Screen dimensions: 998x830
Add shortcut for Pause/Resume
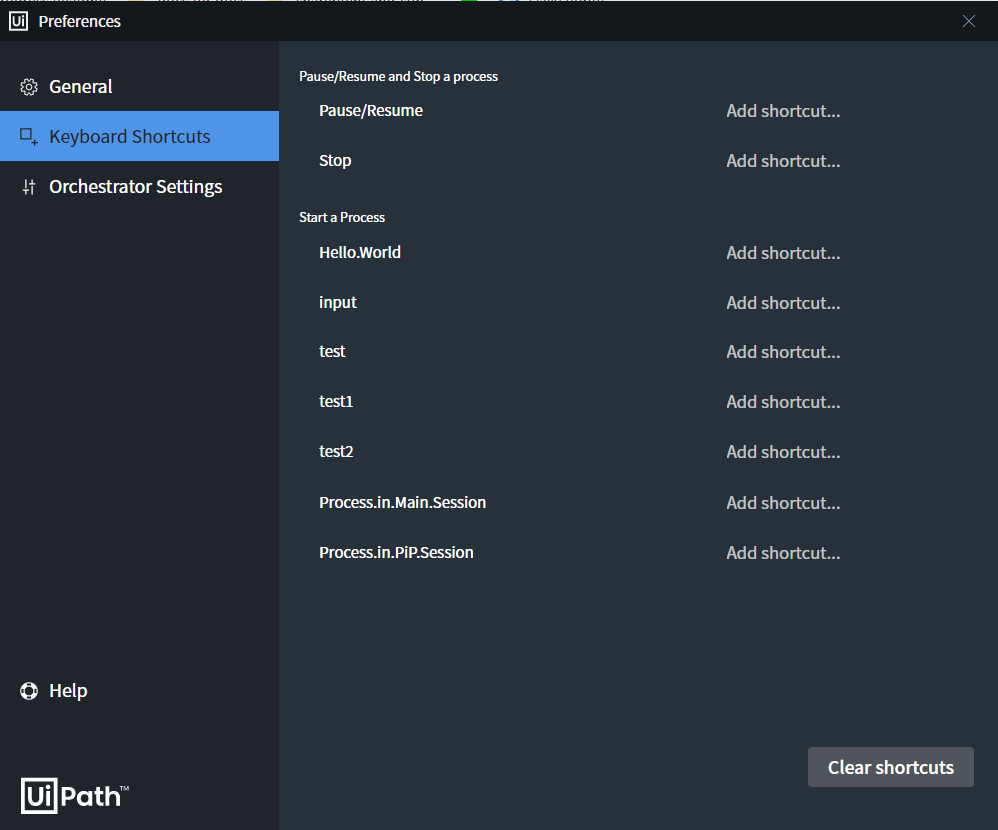pyautogui.click(x=783, y=111)
